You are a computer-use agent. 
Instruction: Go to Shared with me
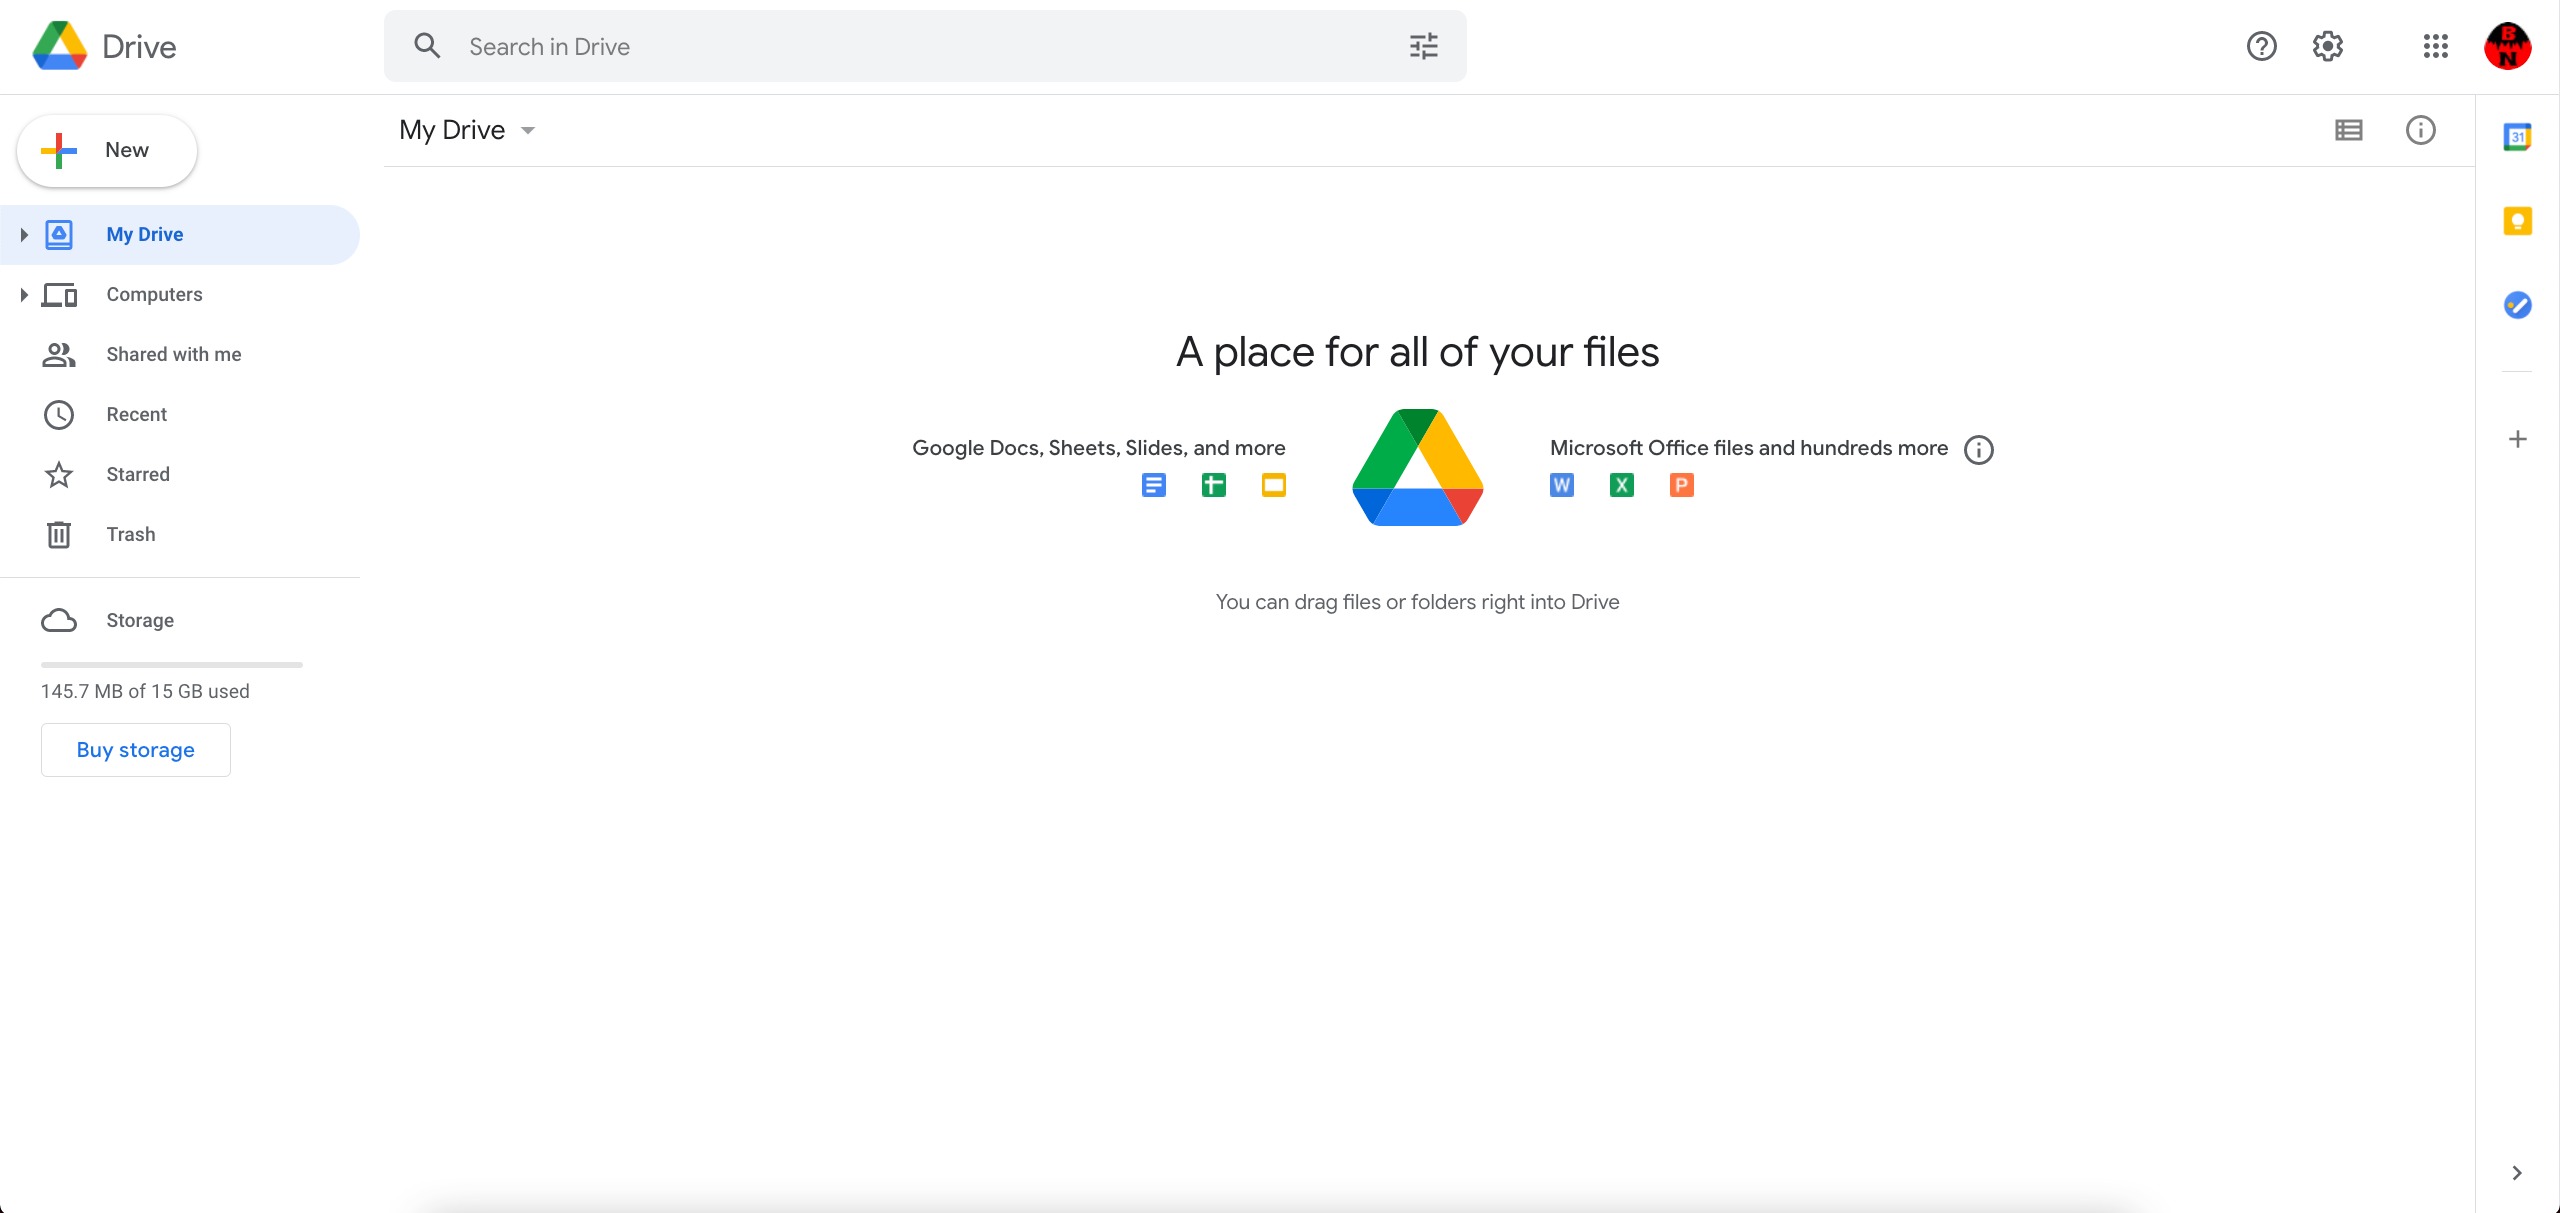click(x=173, y=355)
